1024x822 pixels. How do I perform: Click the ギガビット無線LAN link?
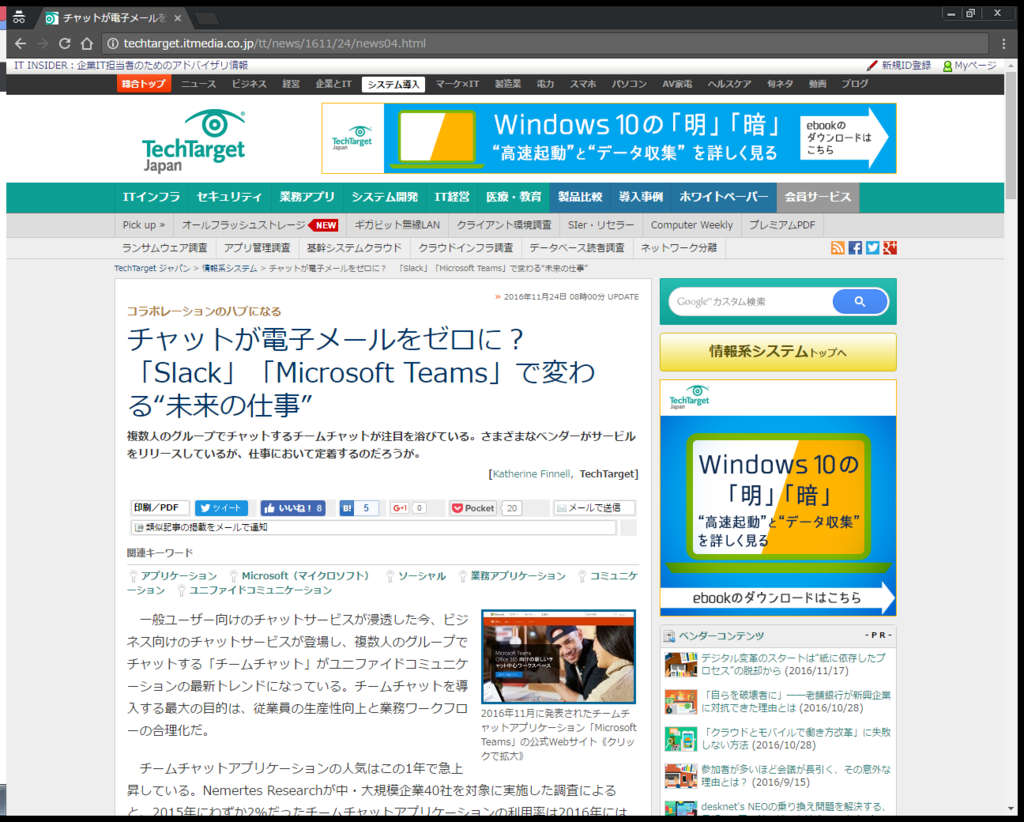397,225
